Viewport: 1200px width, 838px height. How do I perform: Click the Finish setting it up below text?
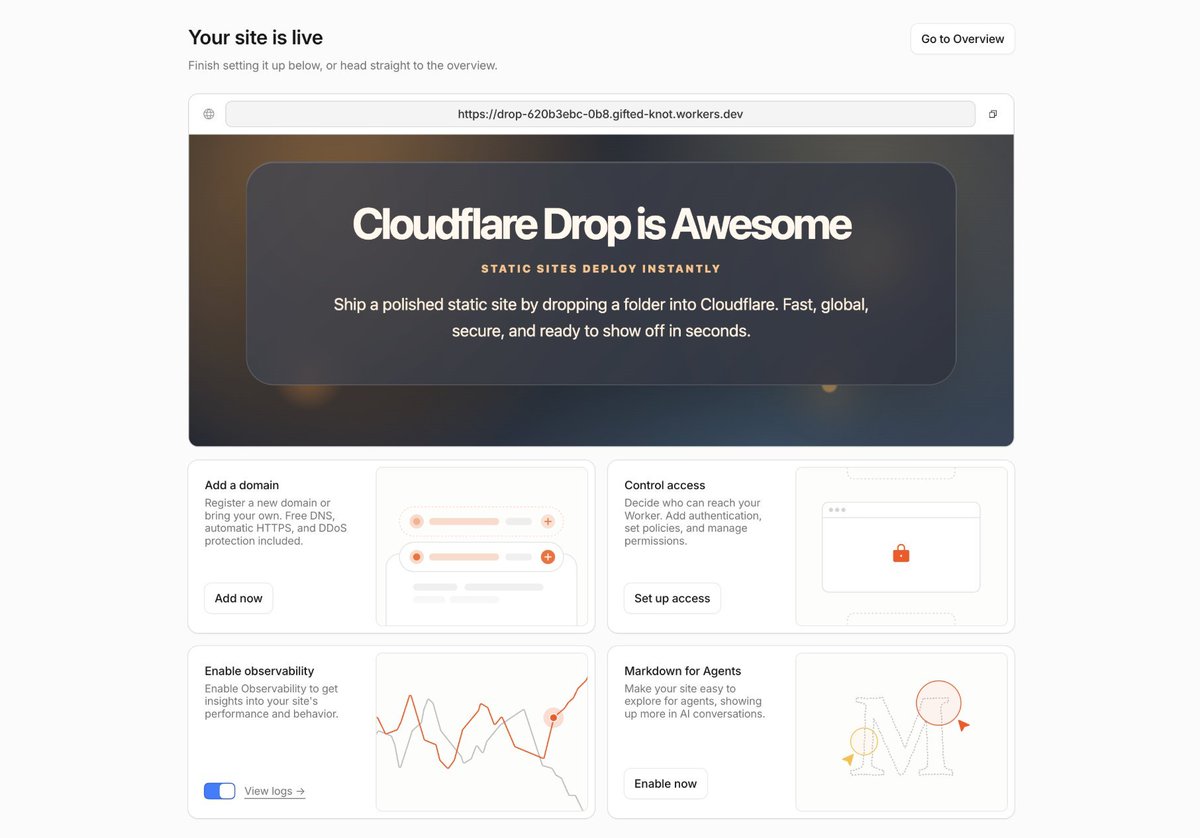click(x=343, y=66)
